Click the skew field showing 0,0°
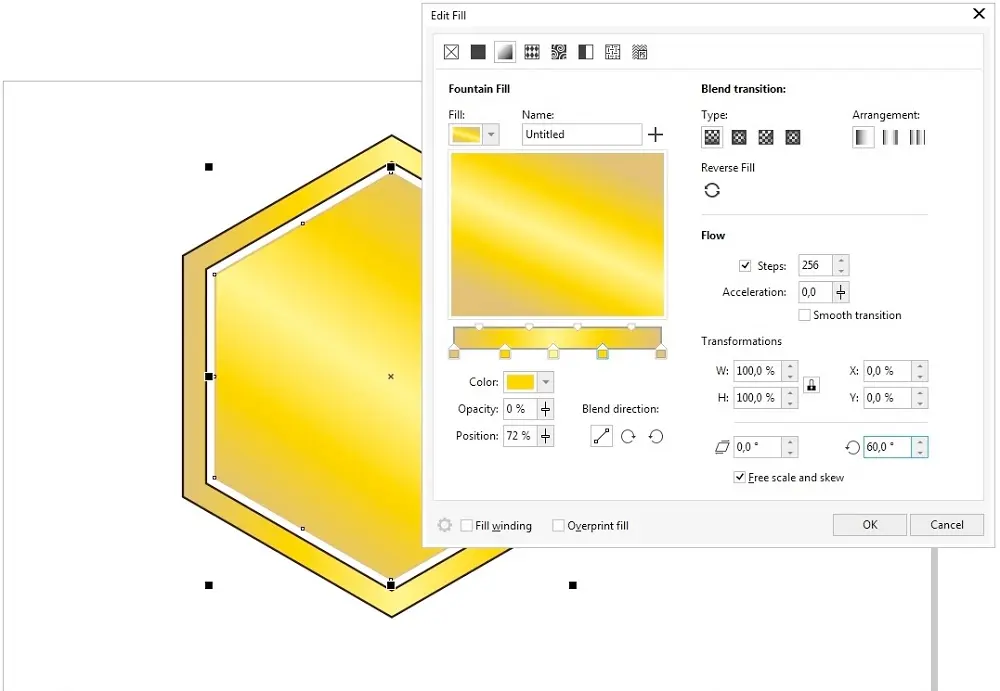Viewport: 1000px width, 691px height. [758, 447]
